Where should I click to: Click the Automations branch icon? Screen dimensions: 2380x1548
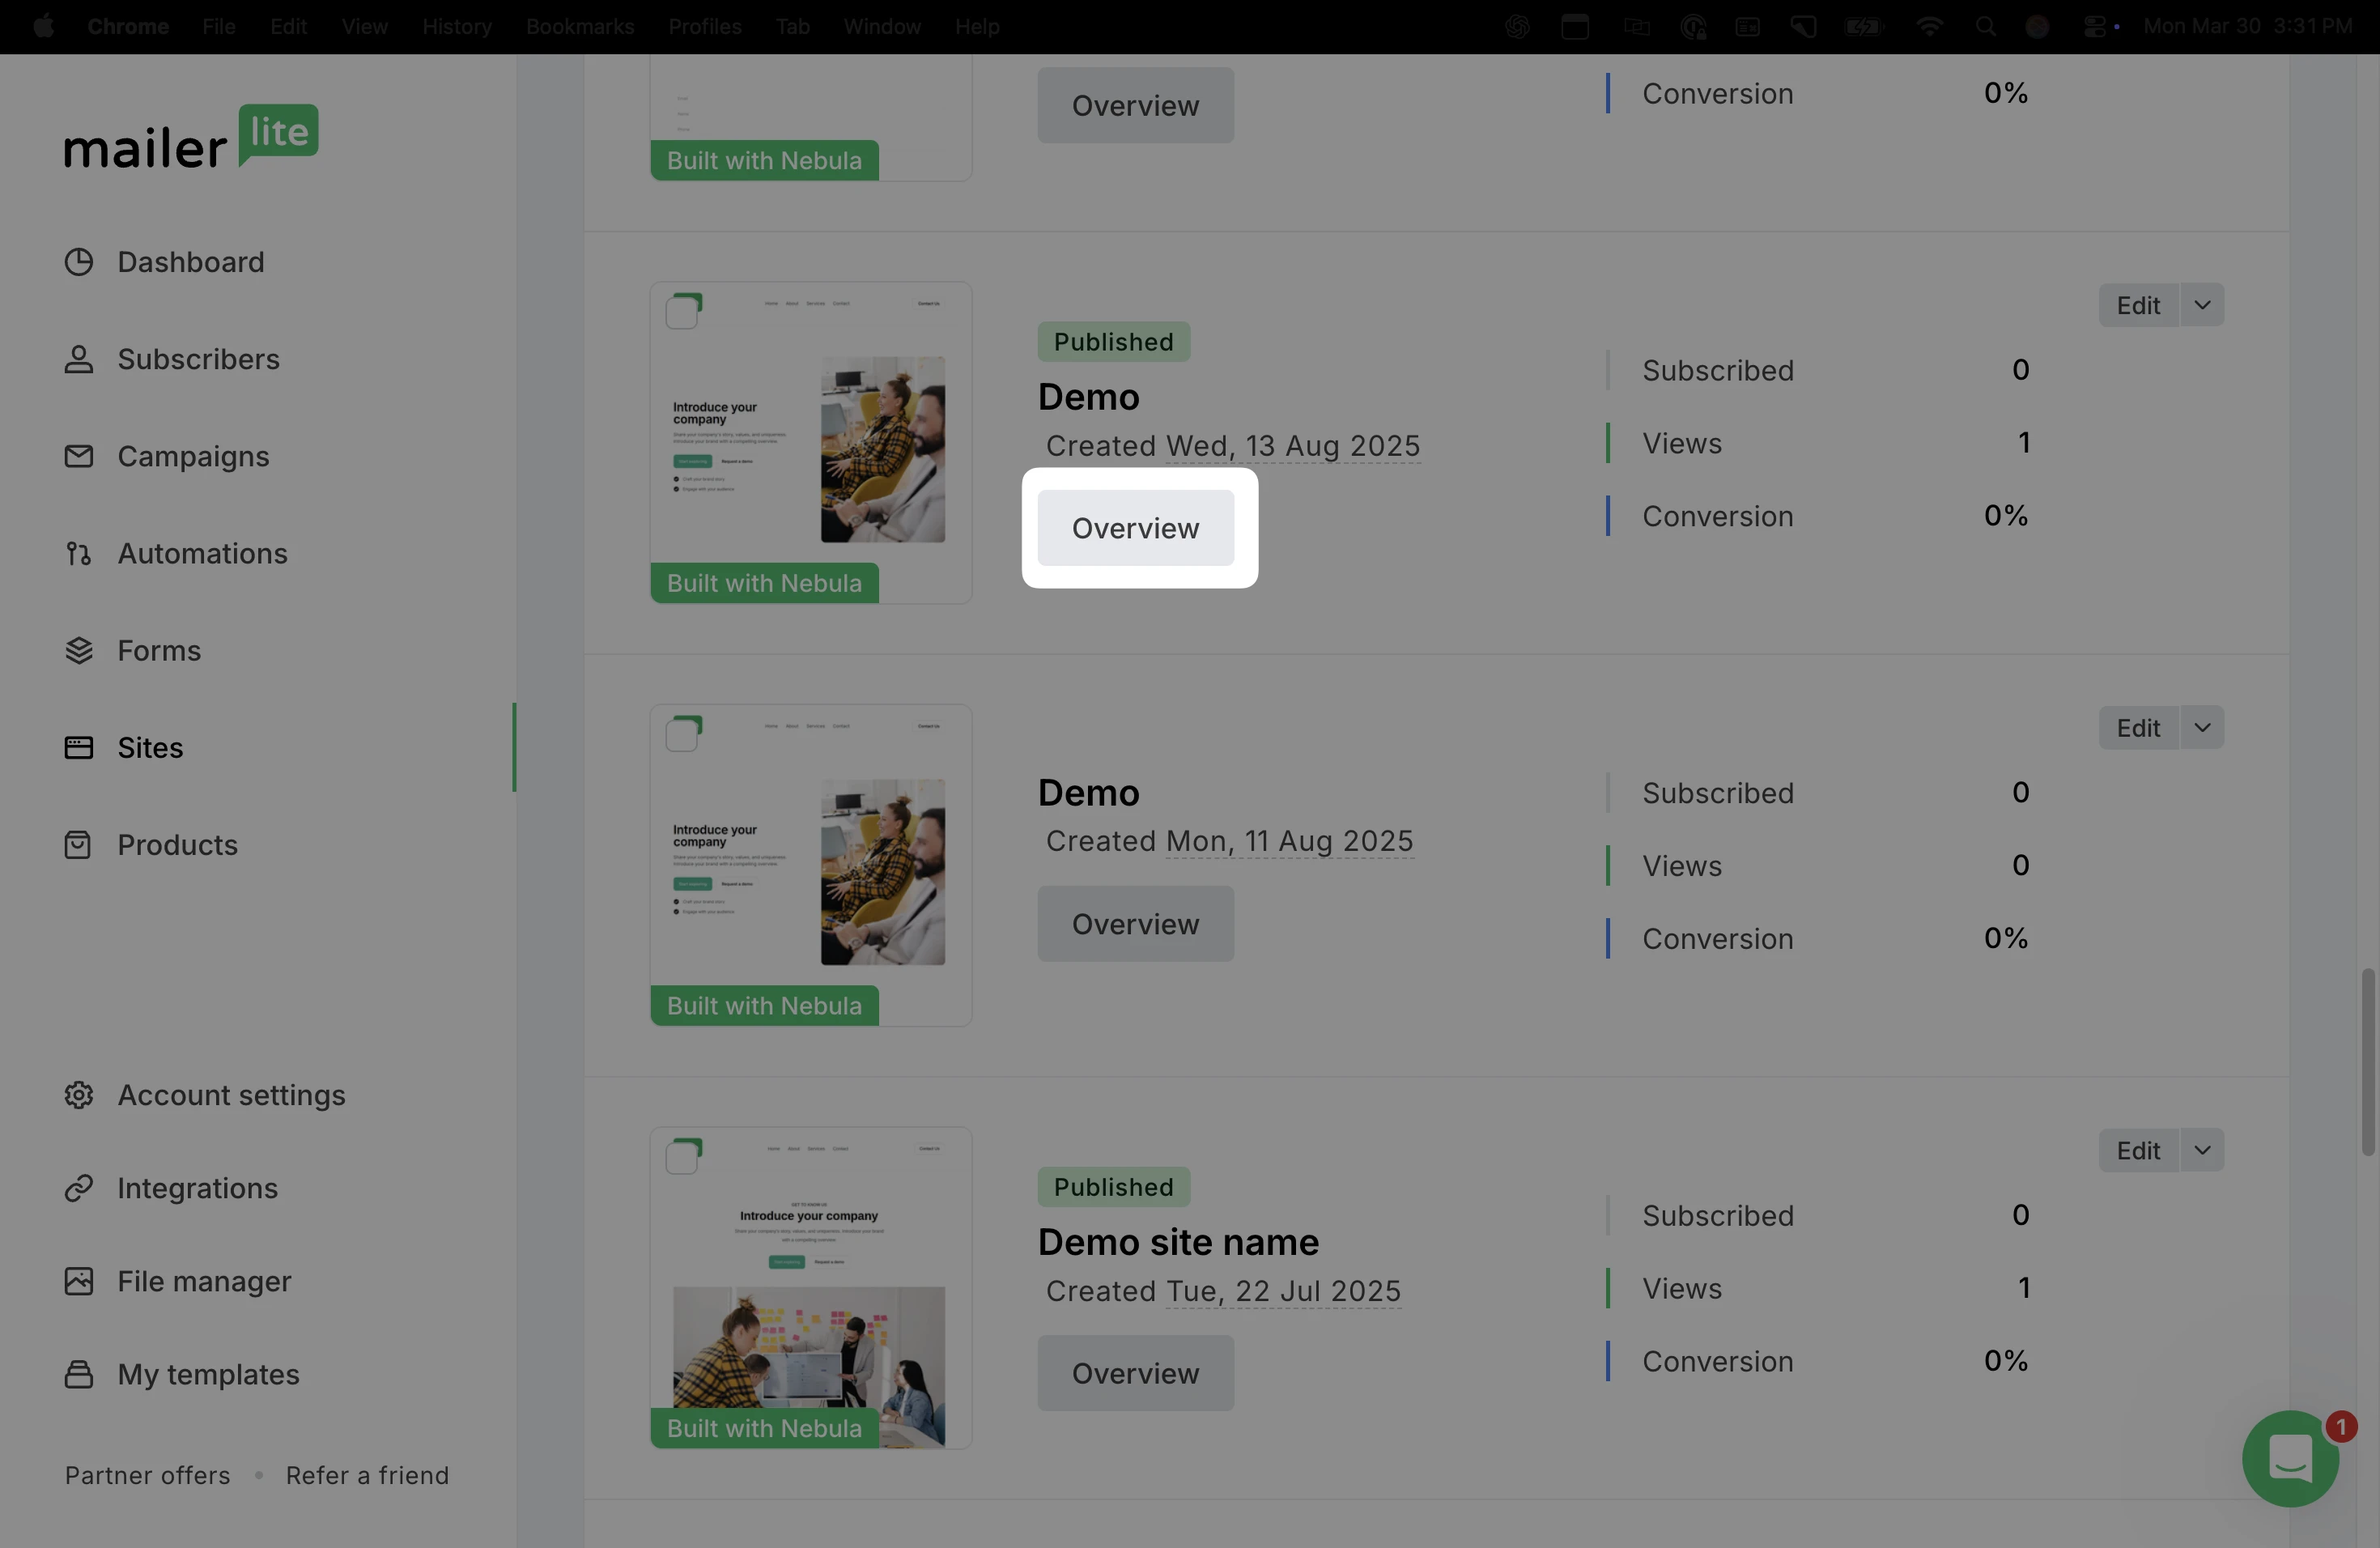tap(79, 553)
